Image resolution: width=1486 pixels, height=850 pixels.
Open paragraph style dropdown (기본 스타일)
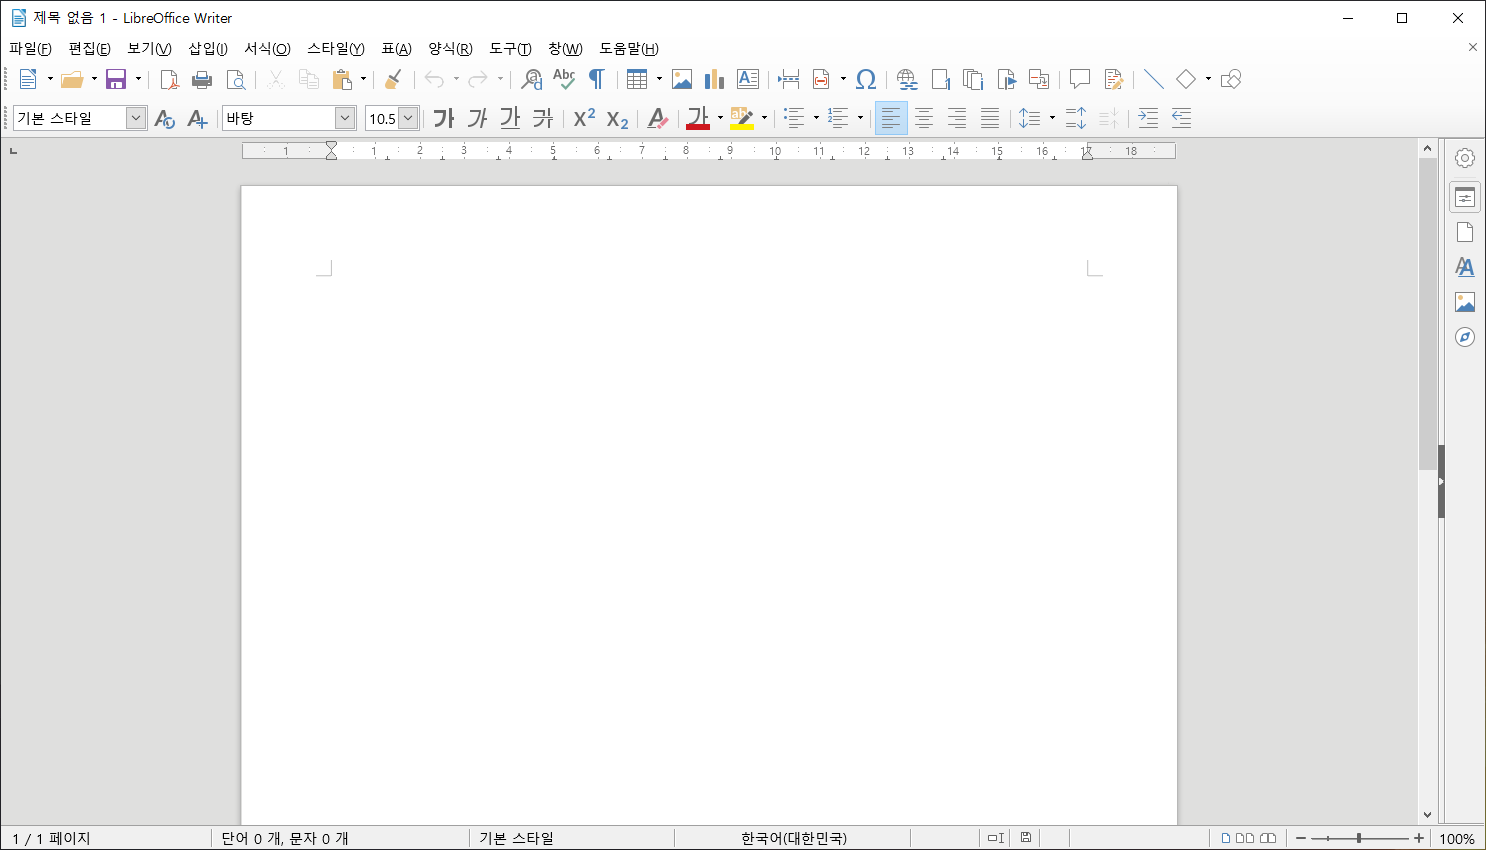tap(135, 118)
